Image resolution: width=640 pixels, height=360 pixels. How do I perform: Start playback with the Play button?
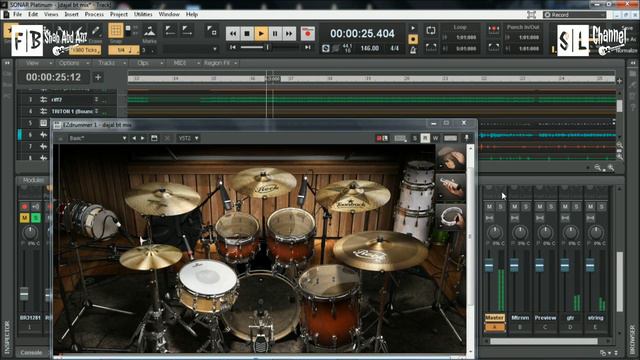pos(261,33)
